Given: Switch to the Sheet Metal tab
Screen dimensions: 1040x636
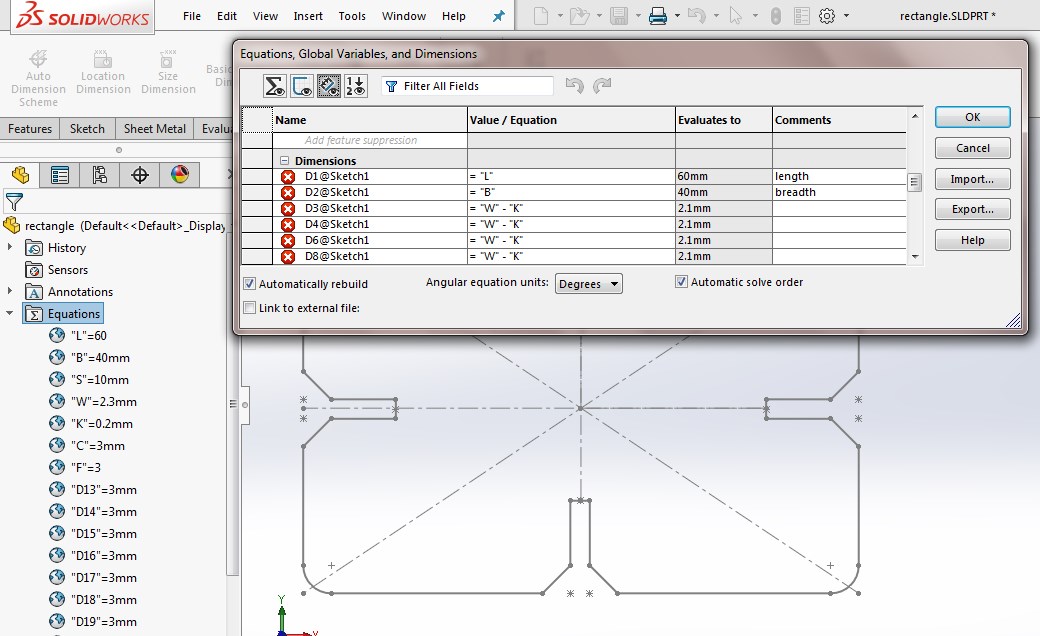Looking at the screenshot, I should 155,129.
